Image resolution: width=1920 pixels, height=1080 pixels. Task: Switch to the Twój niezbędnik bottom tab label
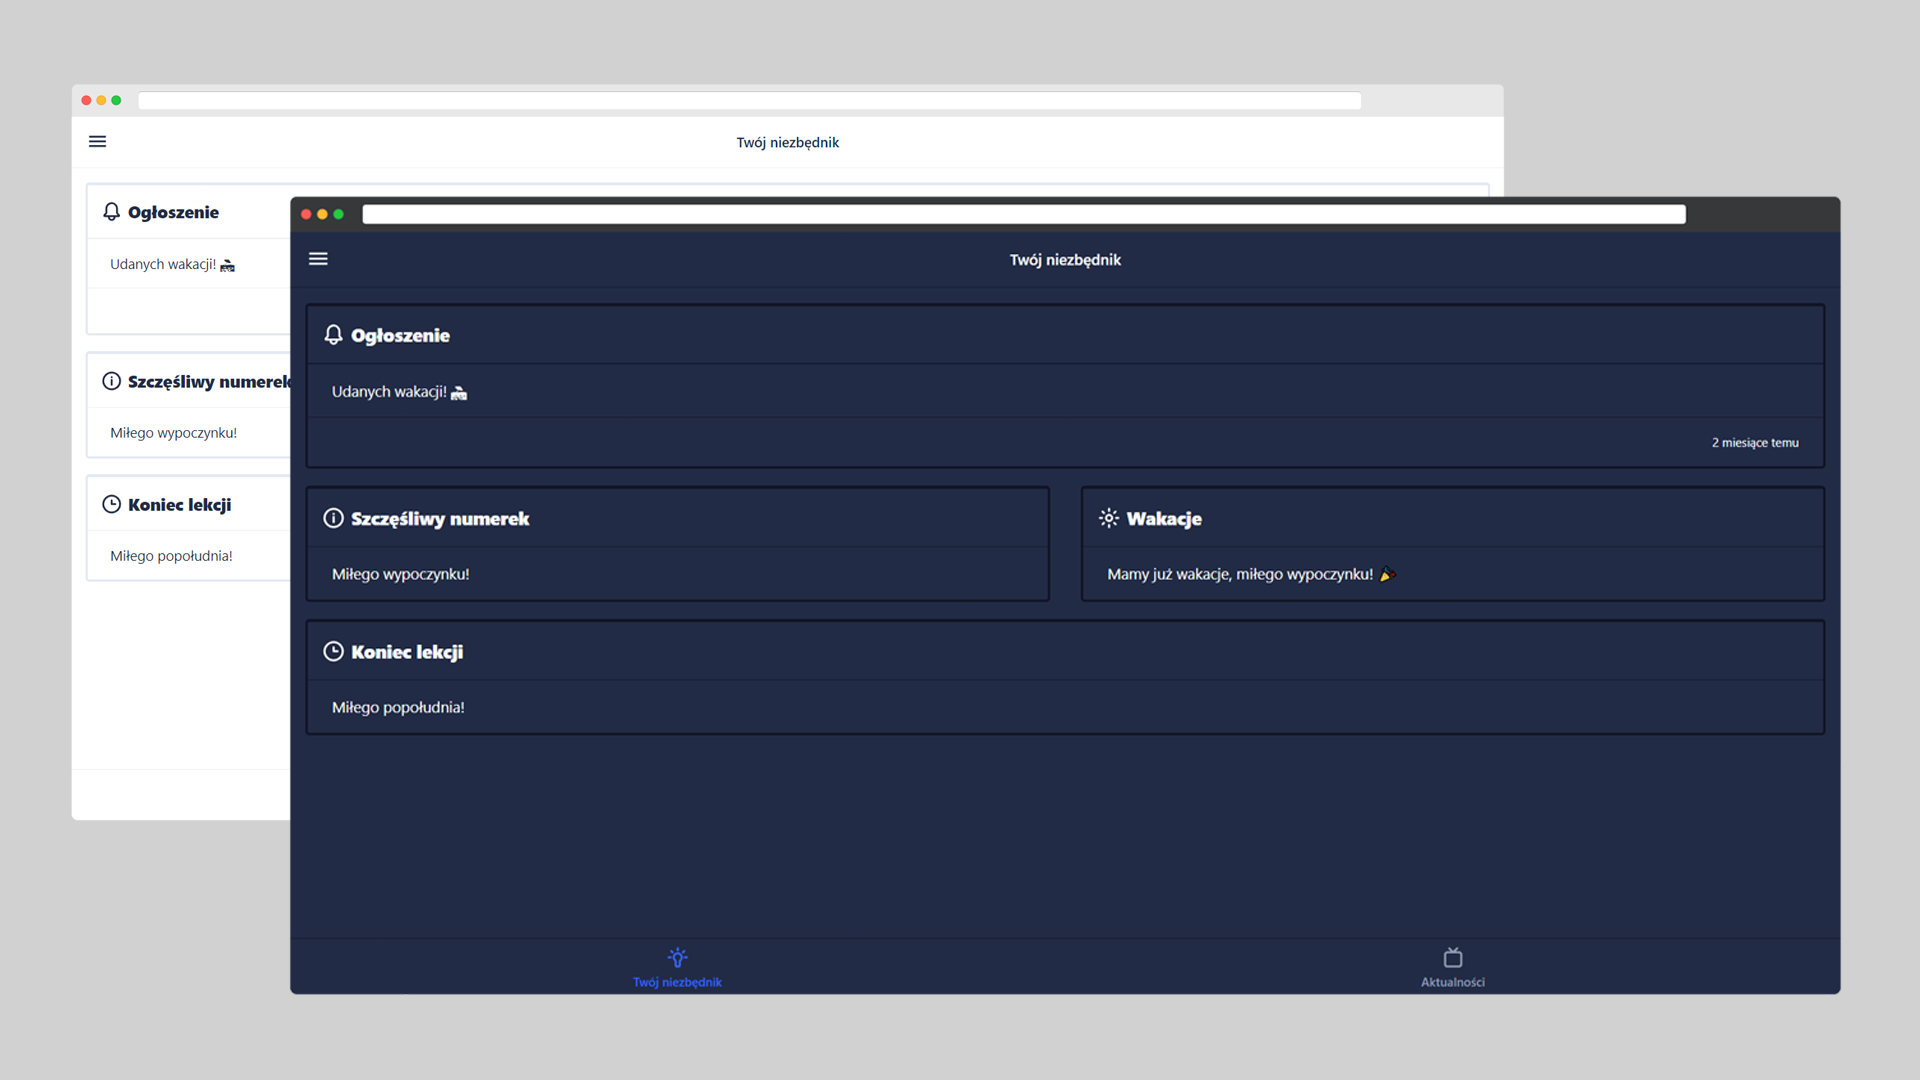pyautogui.click(x=677, y=982)
